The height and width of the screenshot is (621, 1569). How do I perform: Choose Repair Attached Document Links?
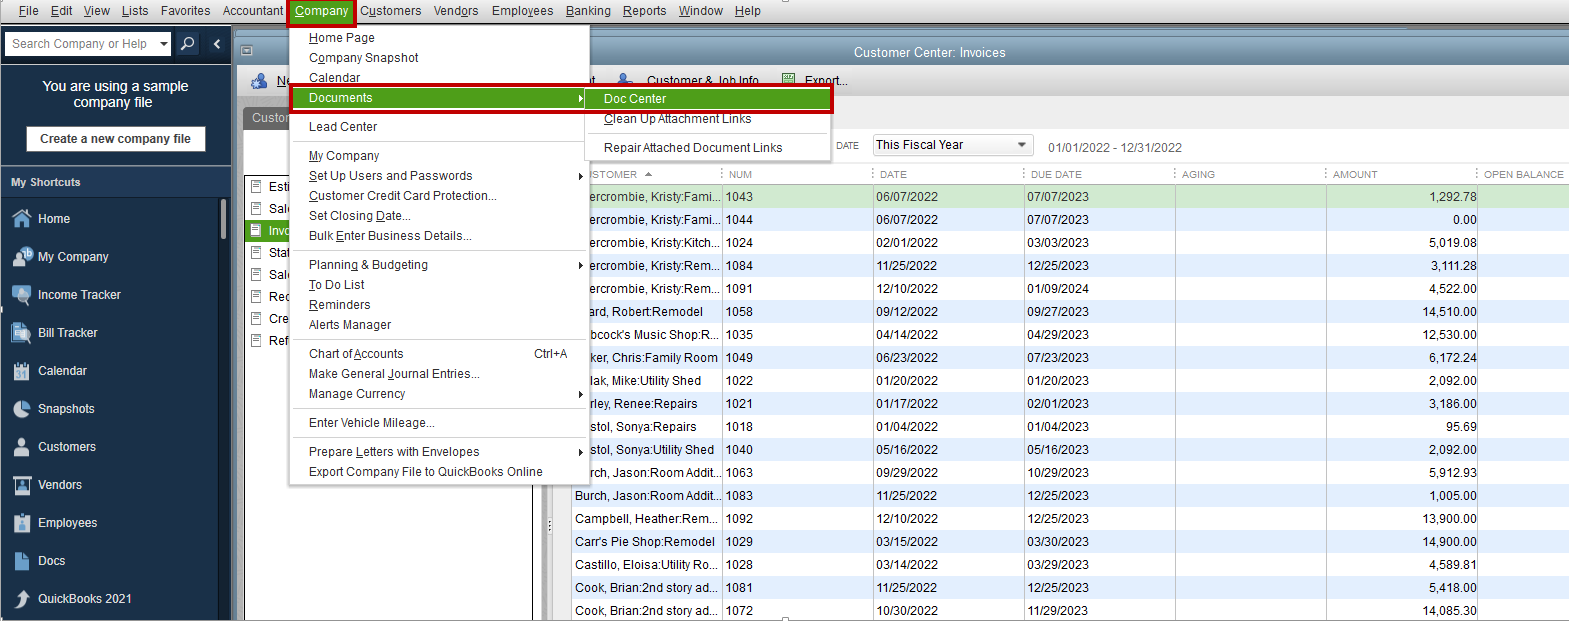tap(693, 148)
